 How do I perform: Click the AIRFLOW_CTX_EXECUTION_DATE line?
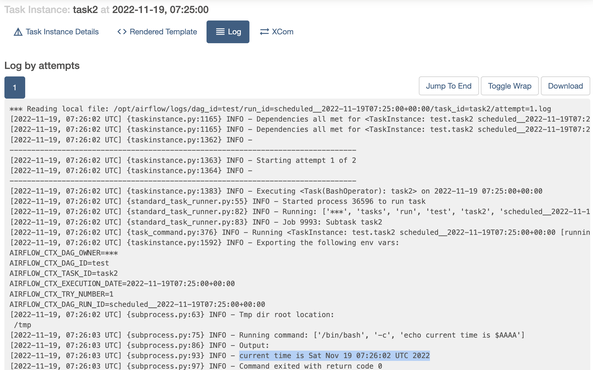pos(122,283)
